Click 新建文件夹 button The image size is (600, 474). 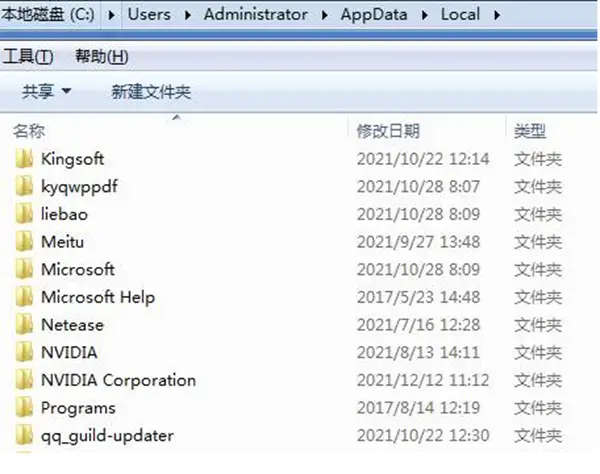pos(151,92)
